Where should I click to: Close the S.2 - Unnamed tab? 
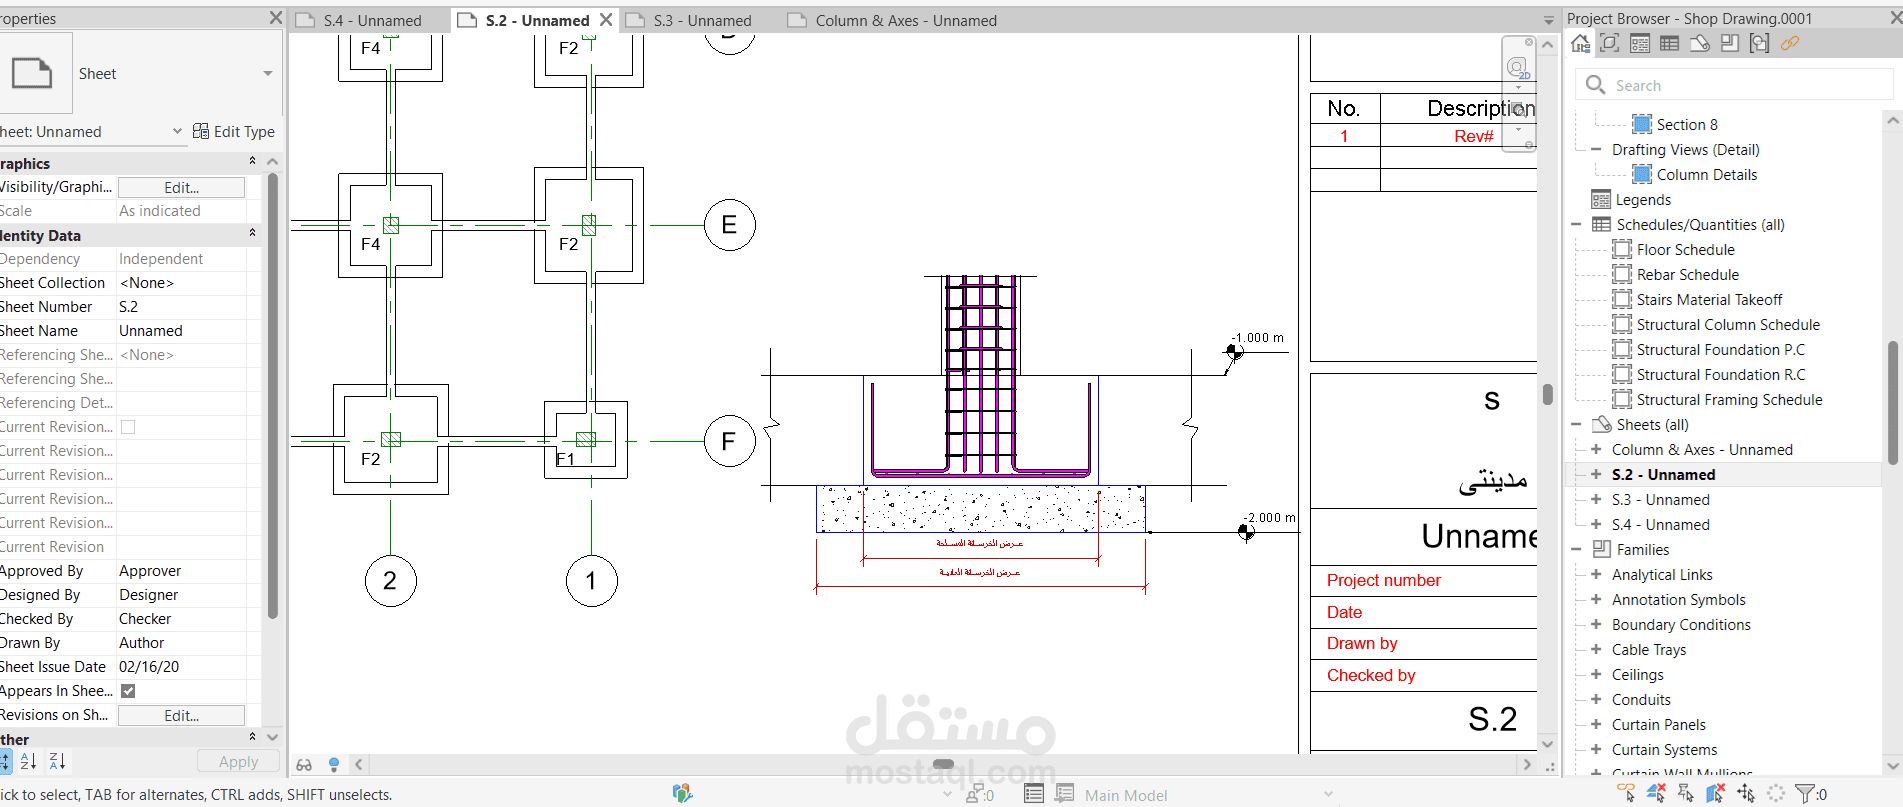pyautogui.click(x=606, y=20)
